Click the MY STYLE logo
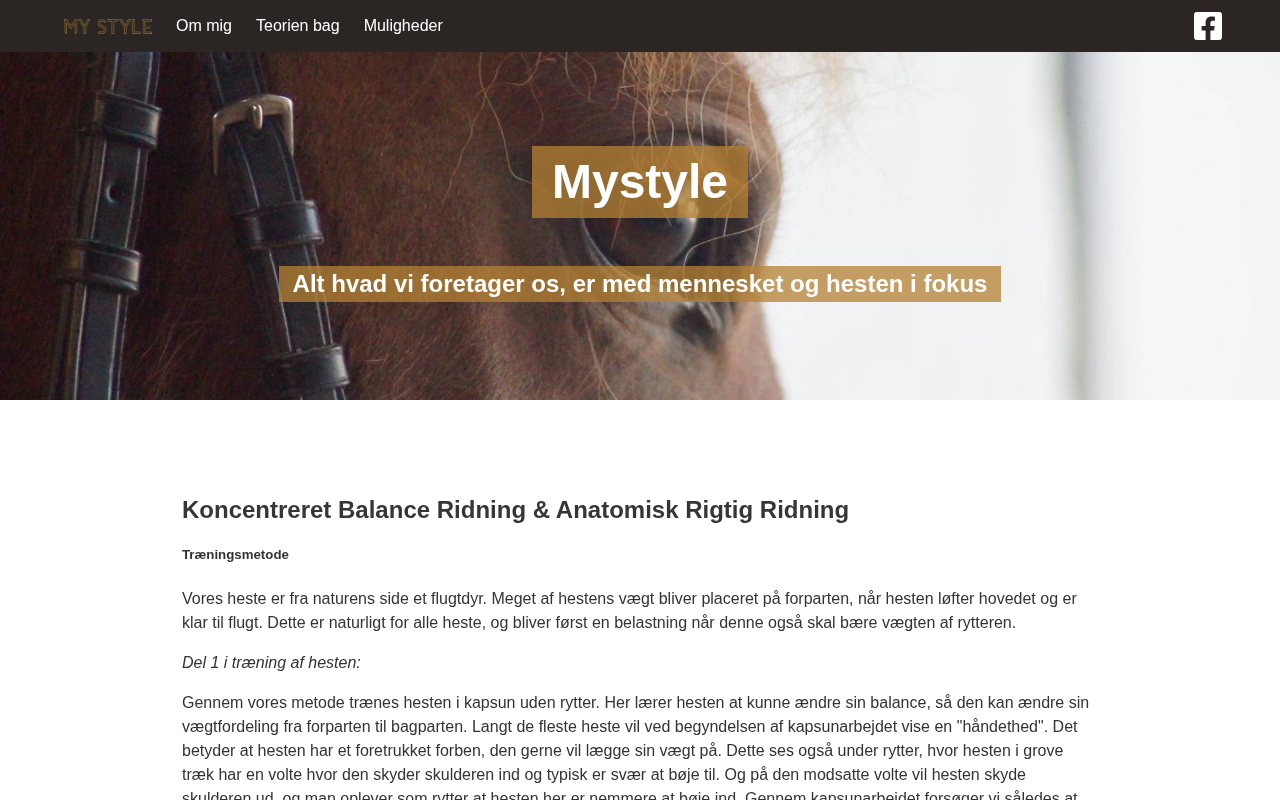Viewport: 1280px width, 800px height. click(x=108, y=26)
